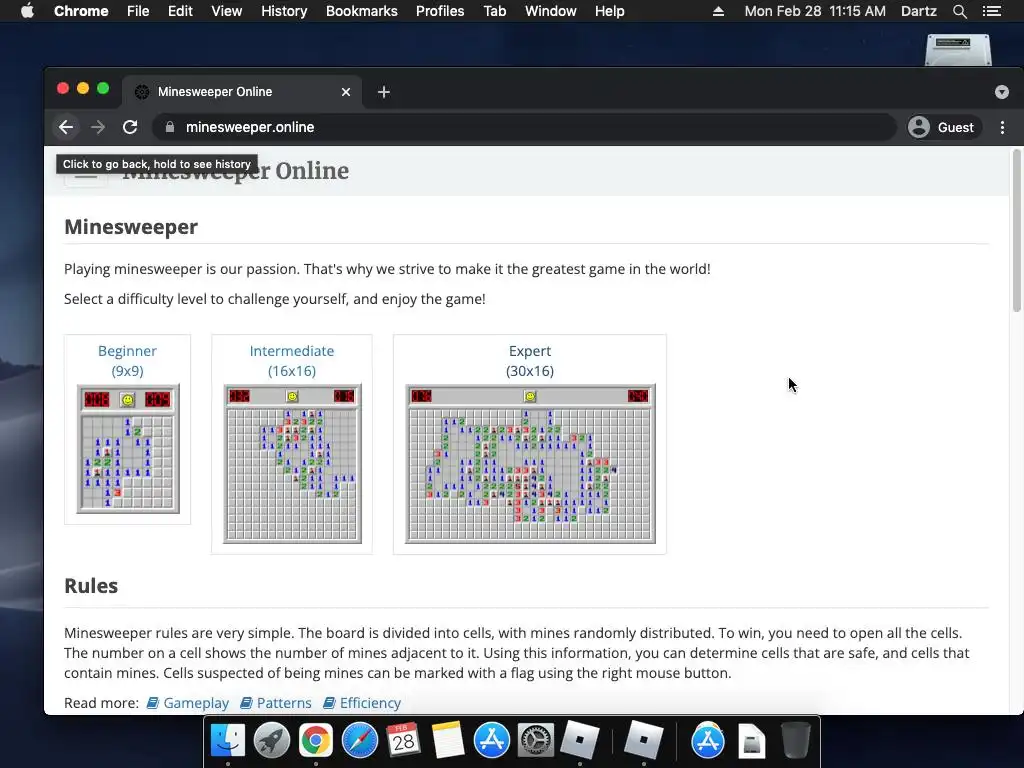
Task: Click the Rules heading text
Action: point(91,586)
